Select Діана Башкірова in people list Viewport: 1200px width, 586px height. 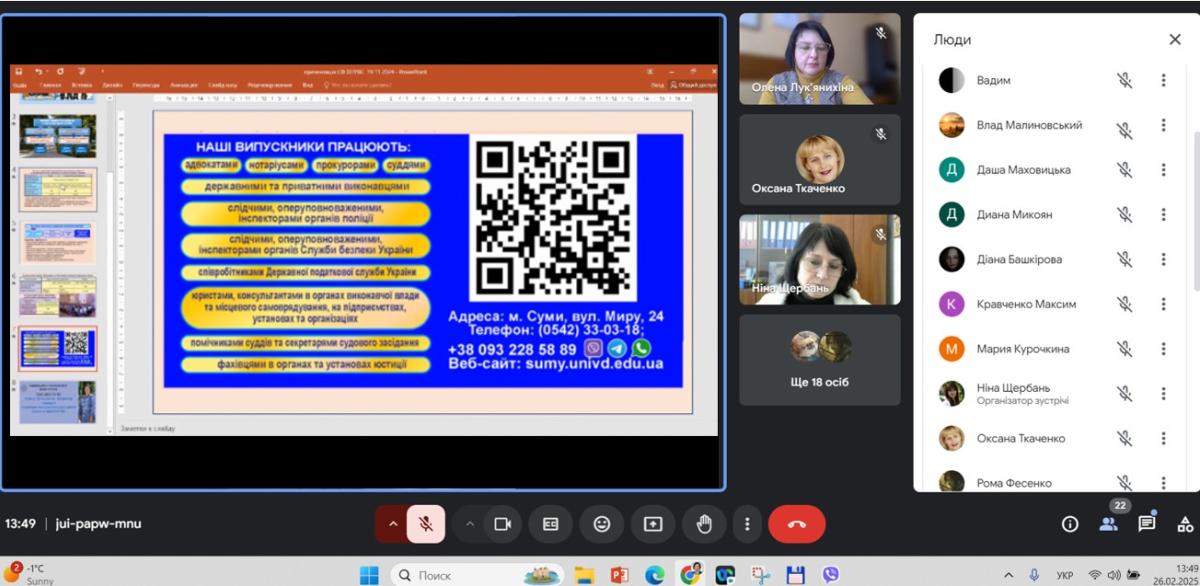(x=1019, y=260)
